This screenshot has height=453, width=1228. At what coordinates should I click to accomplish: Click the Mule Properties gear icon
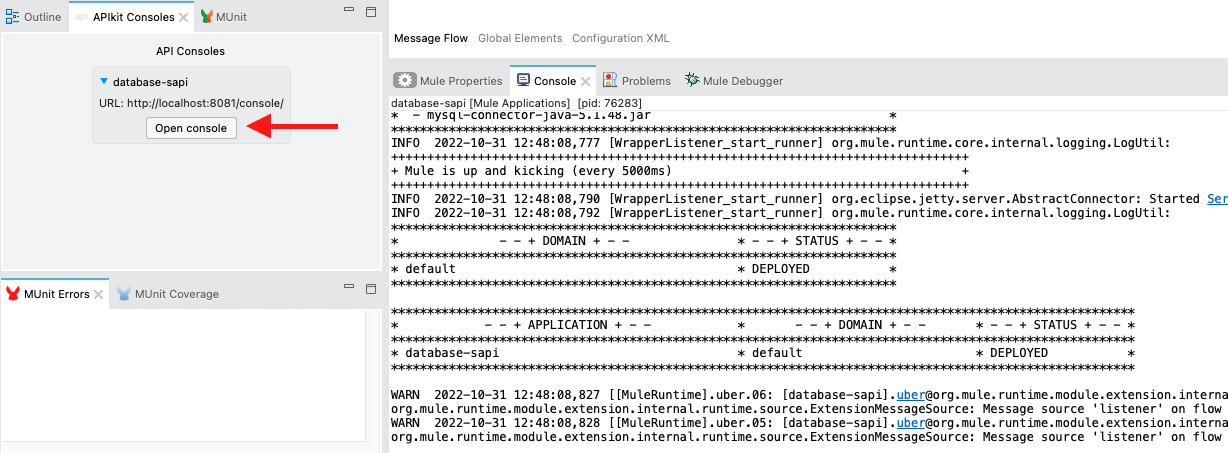405,81
